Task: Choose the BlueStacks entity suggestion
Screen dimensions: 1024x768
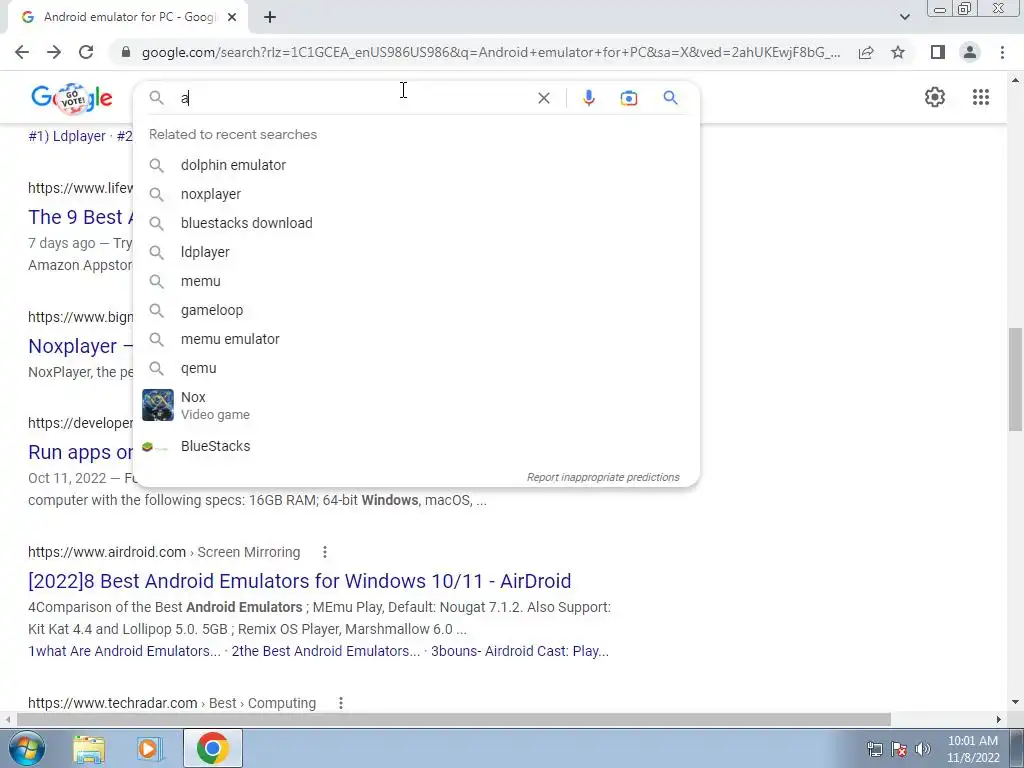Action: coord(416,447)
